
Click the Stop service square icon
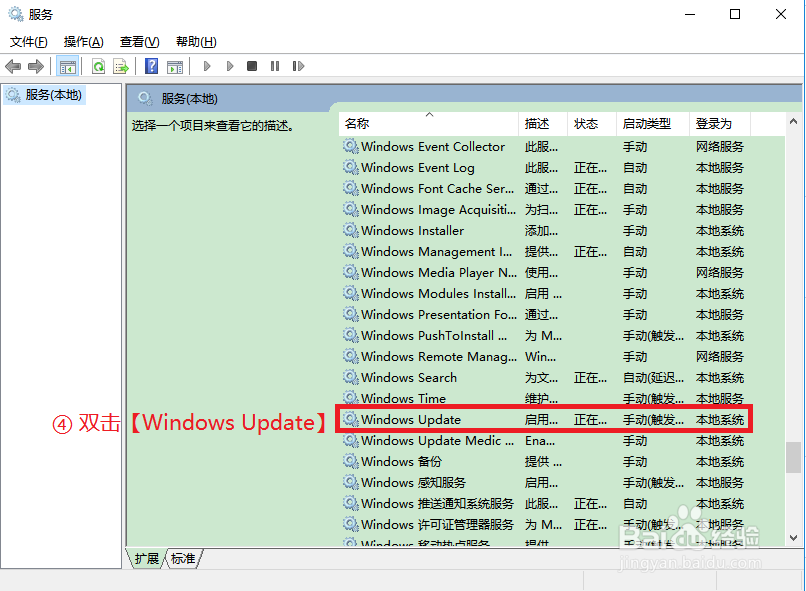pyautogui.click(x=252, y=66)
